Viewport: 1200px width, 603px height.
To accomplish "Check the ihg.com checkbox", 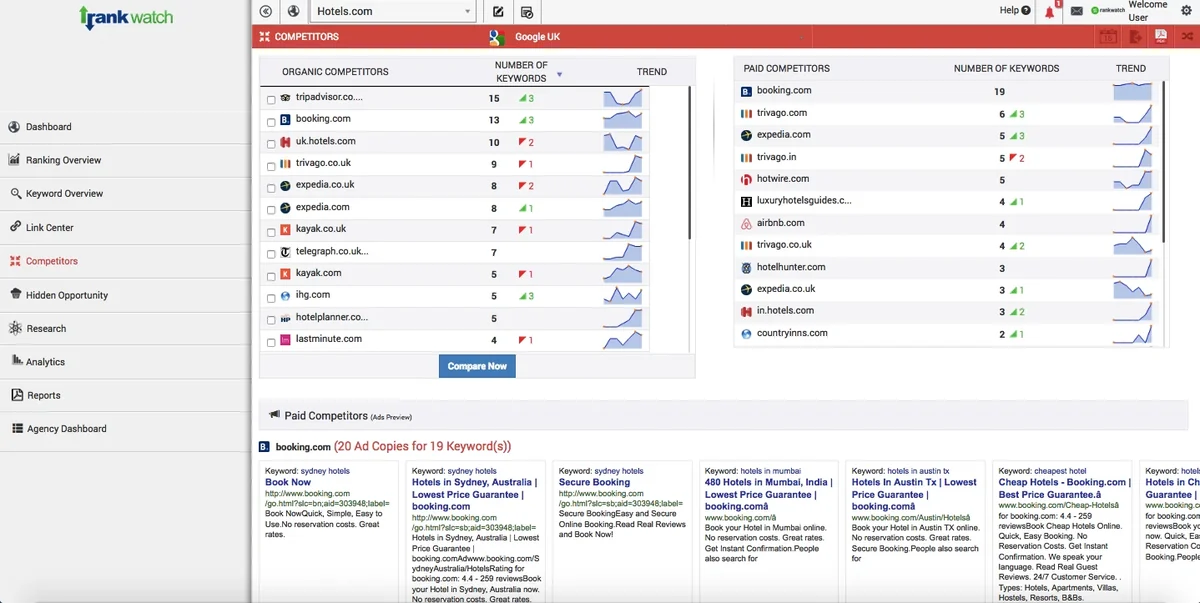I will [x=271, y=298].
